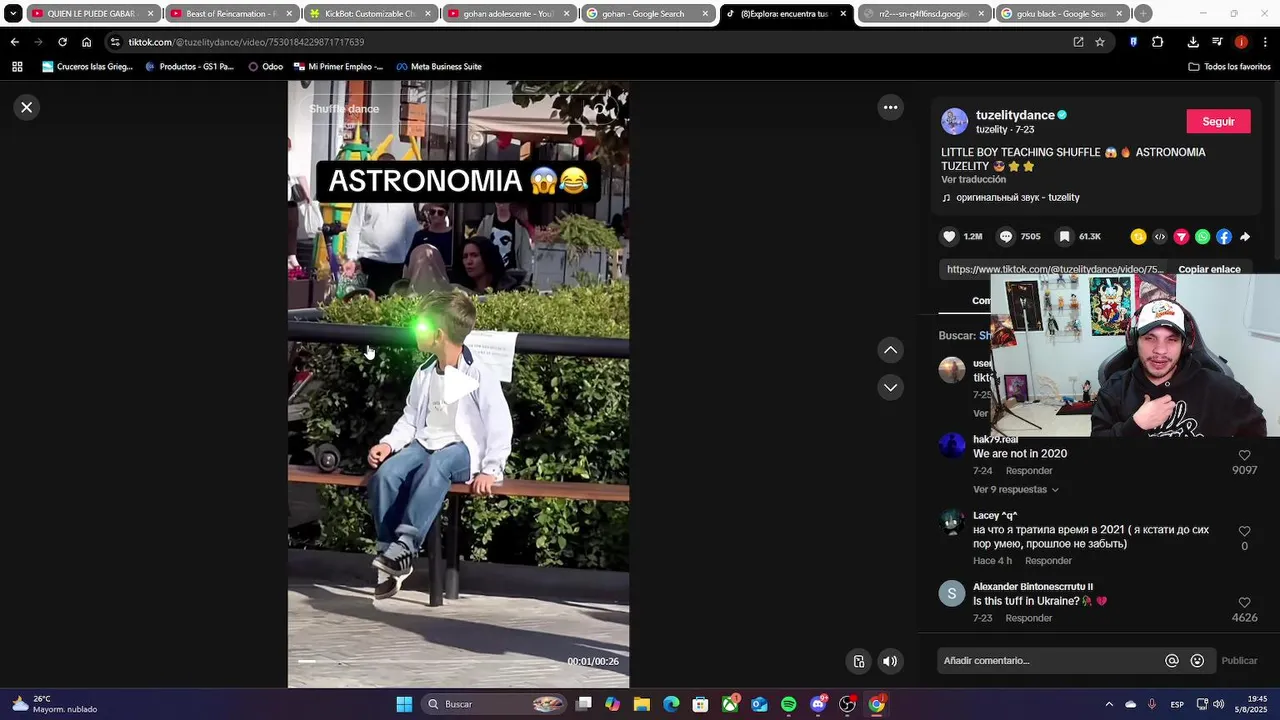Open the three-dot video options menu
Image resolution: width=1280 pixels, height=720 pixels.
890,107
